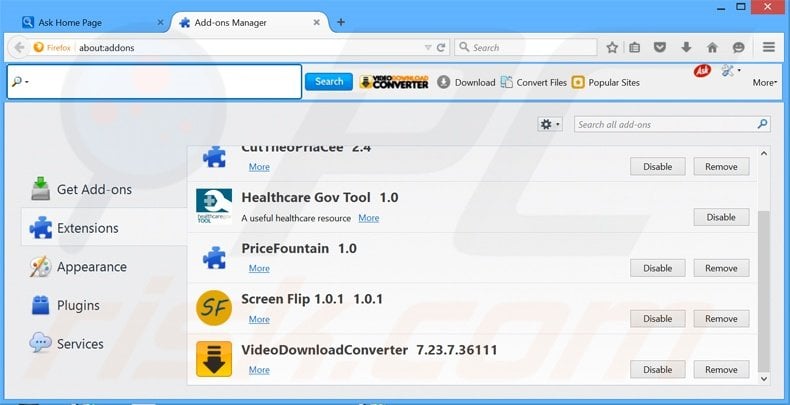Disable the CutTheoPriaCee extension
This screenshot has width=790, height=405.
pyautogui.click(x=657, y=167)
